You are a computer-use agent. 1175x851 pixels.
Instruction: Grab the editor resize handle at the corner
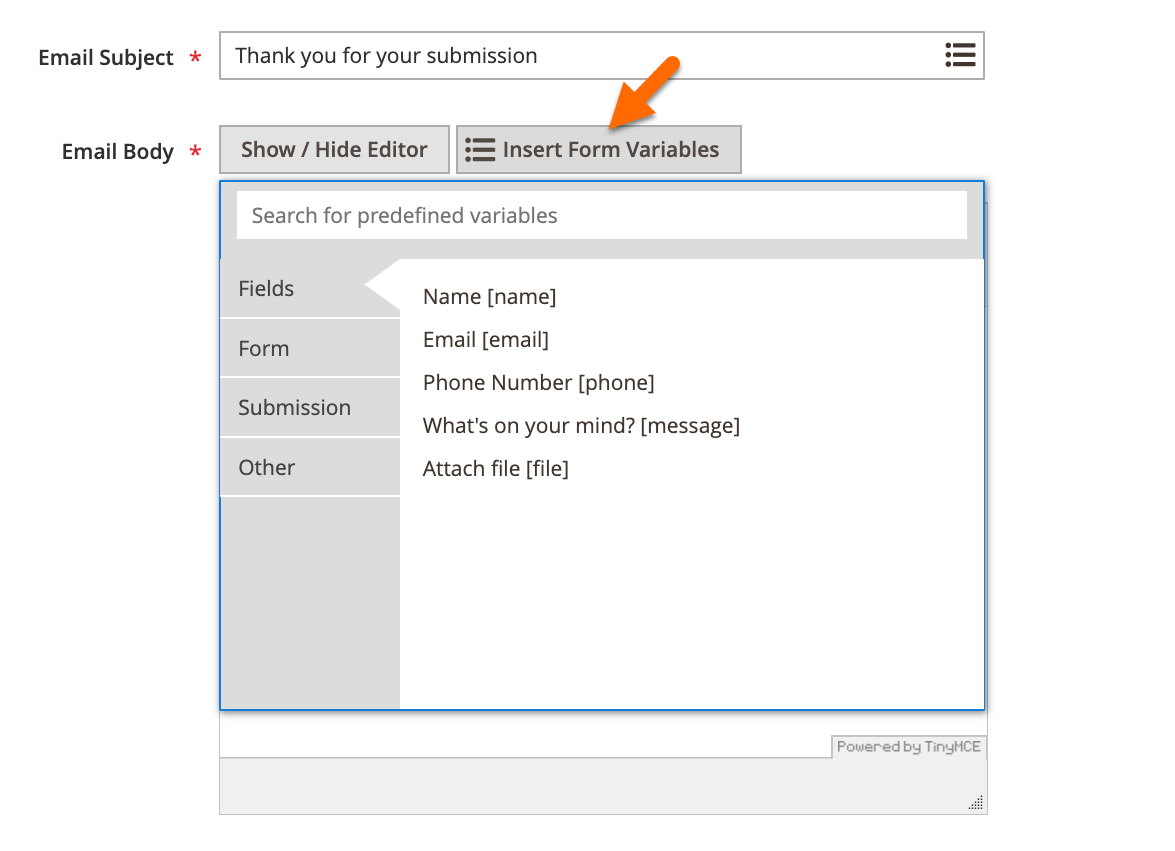(976, 802)
